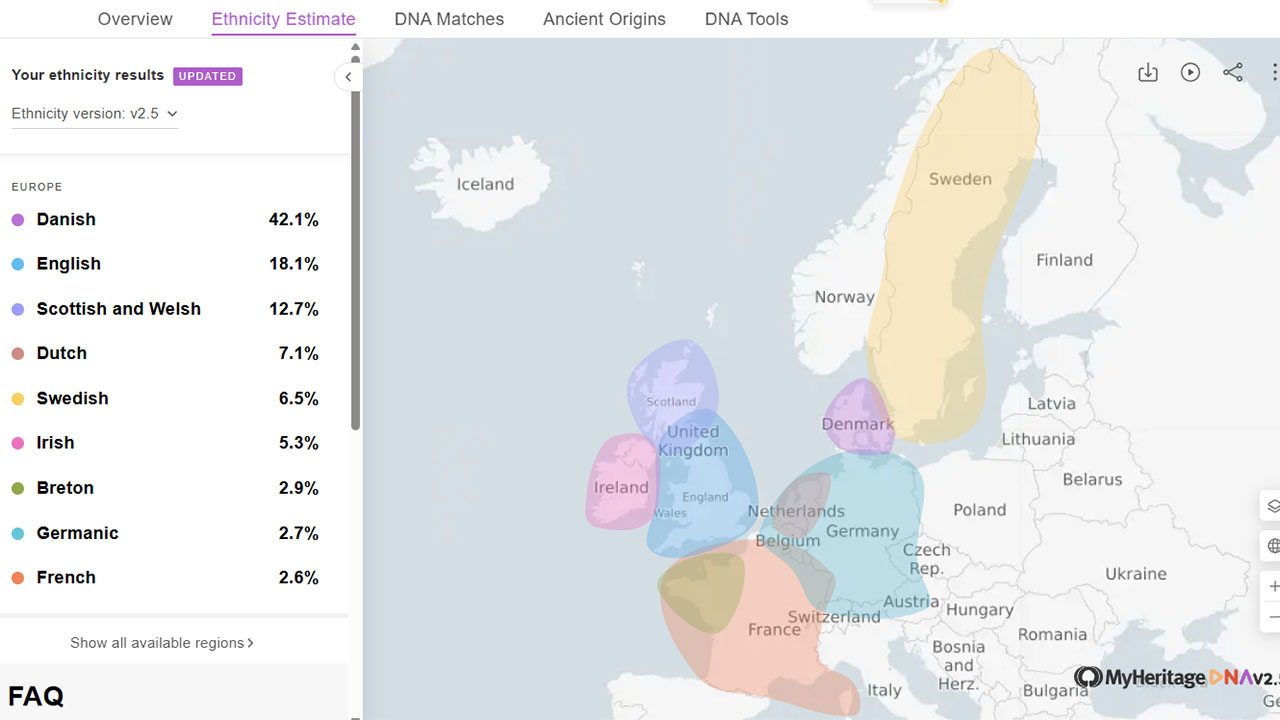
Task: Open the three-dot more options menu
Action: [x=1274, y=72]
